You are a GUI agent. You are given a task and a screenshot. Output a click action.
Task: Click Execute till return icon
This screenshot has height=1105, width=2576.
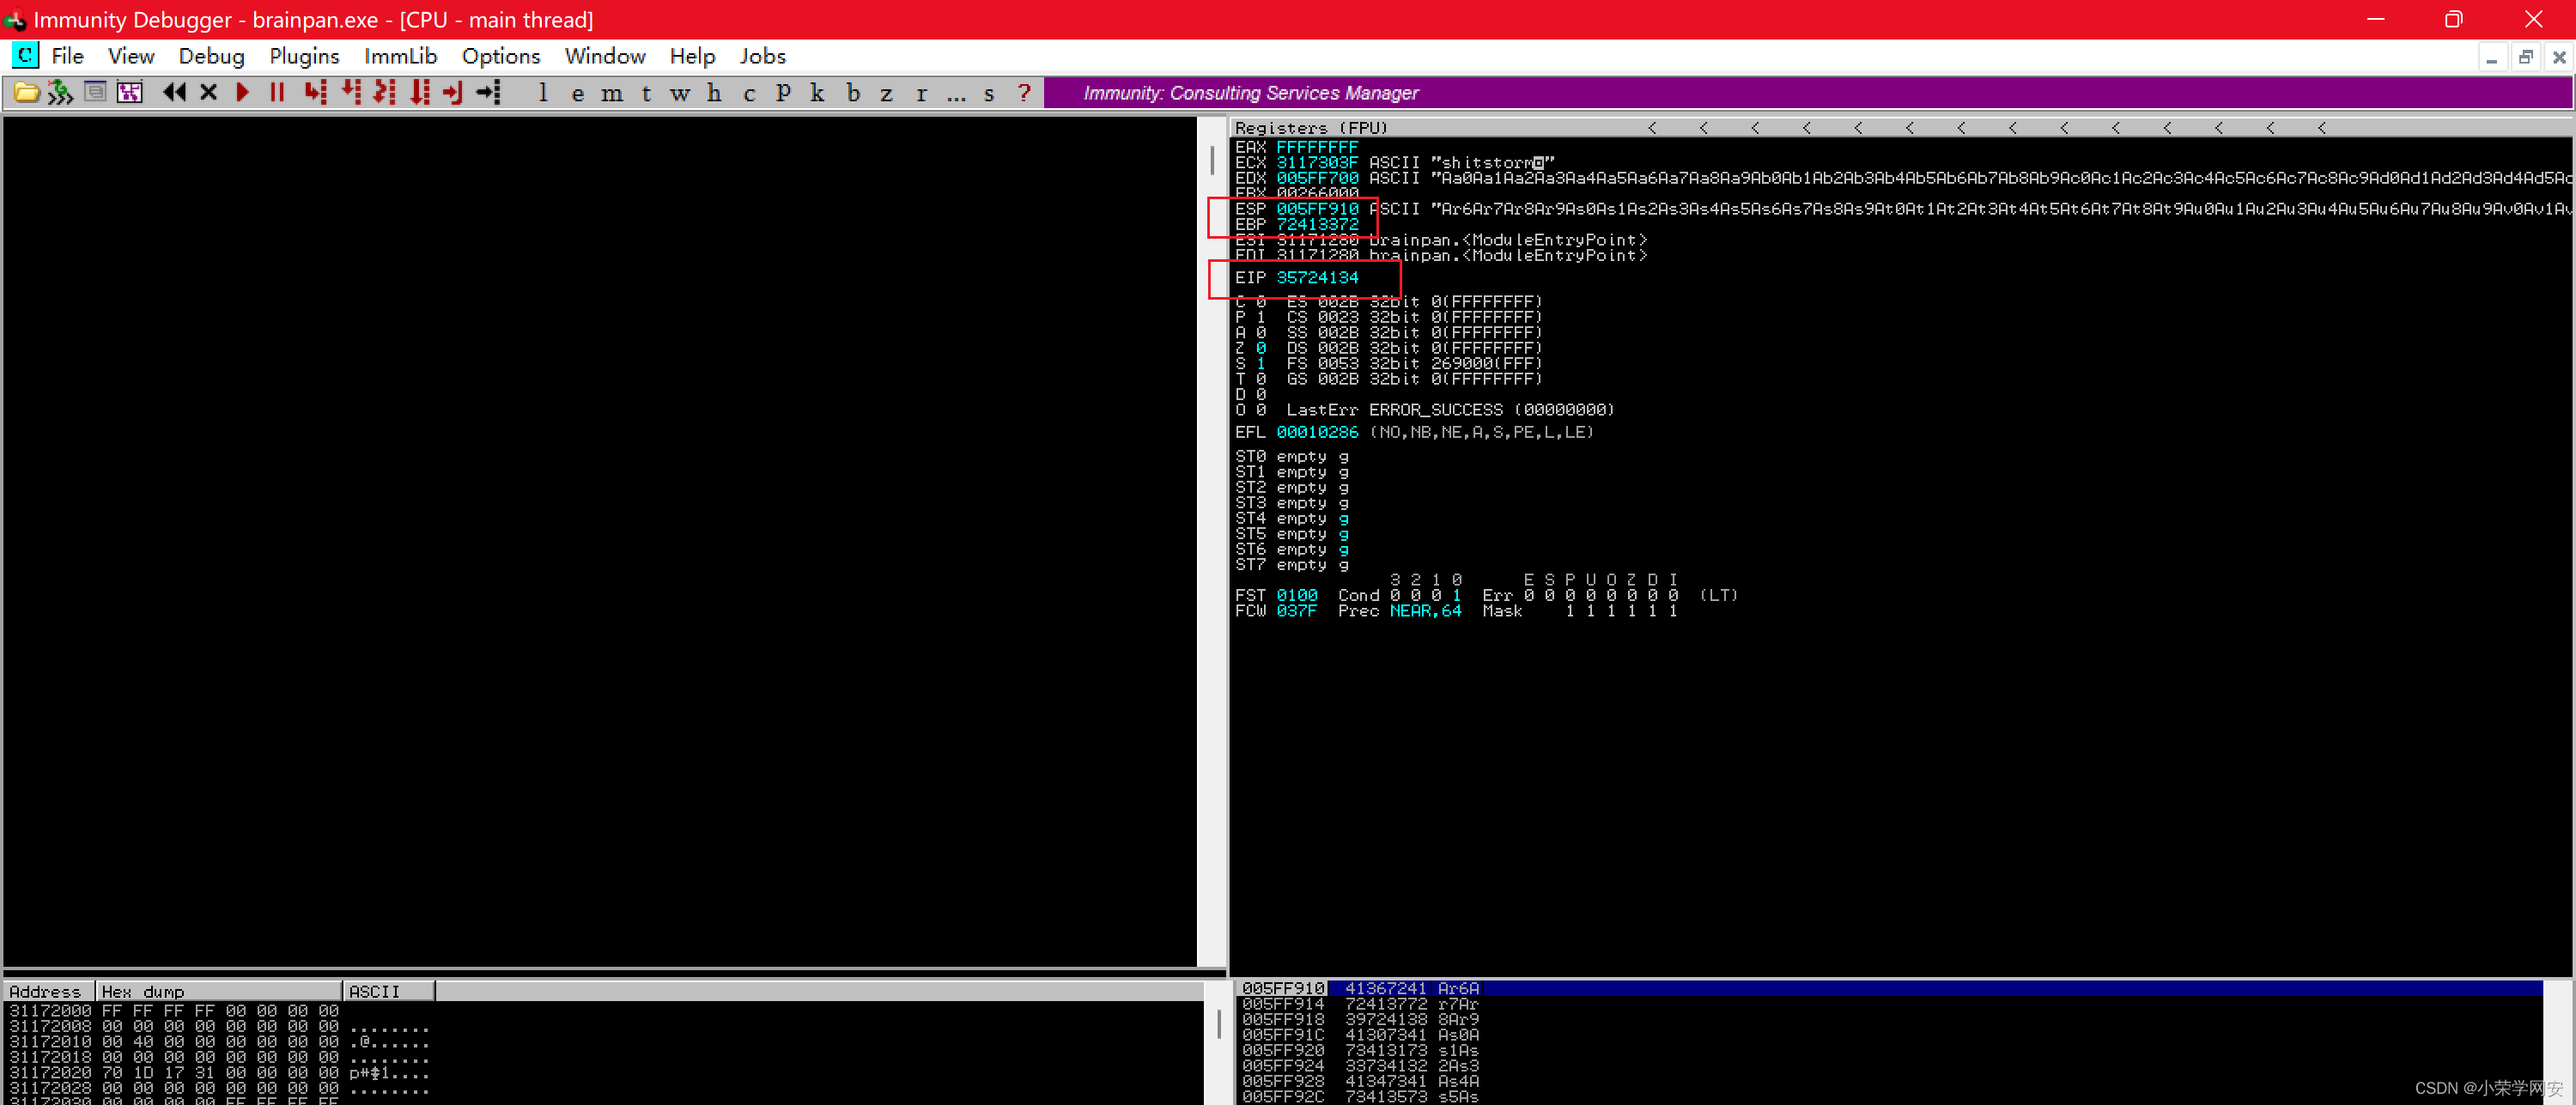[453, 93]
